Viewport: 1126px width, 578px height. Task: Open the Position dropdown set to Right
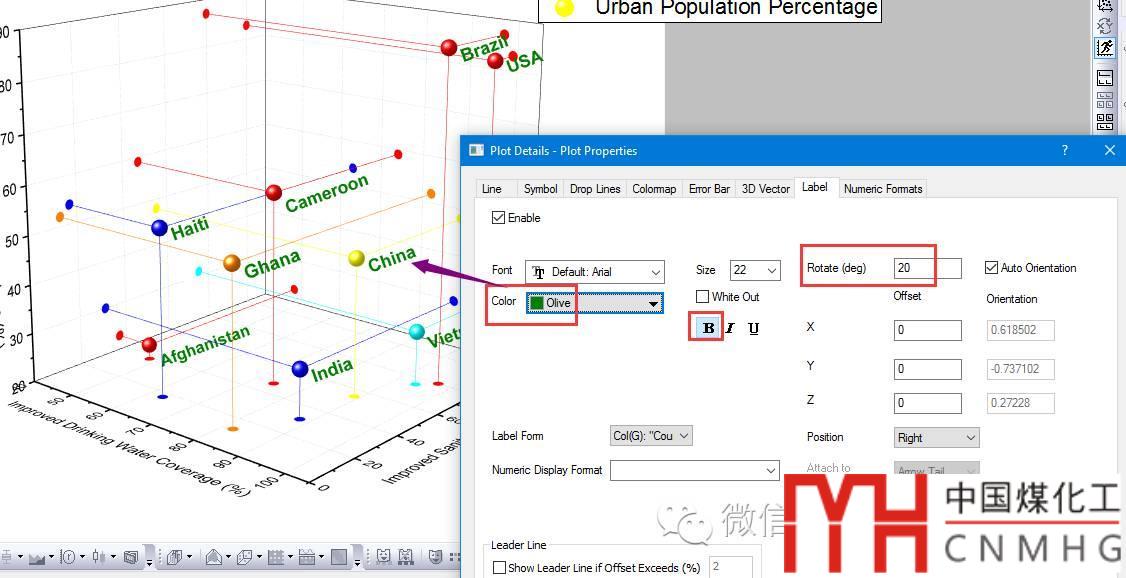[x=937, y=438]
